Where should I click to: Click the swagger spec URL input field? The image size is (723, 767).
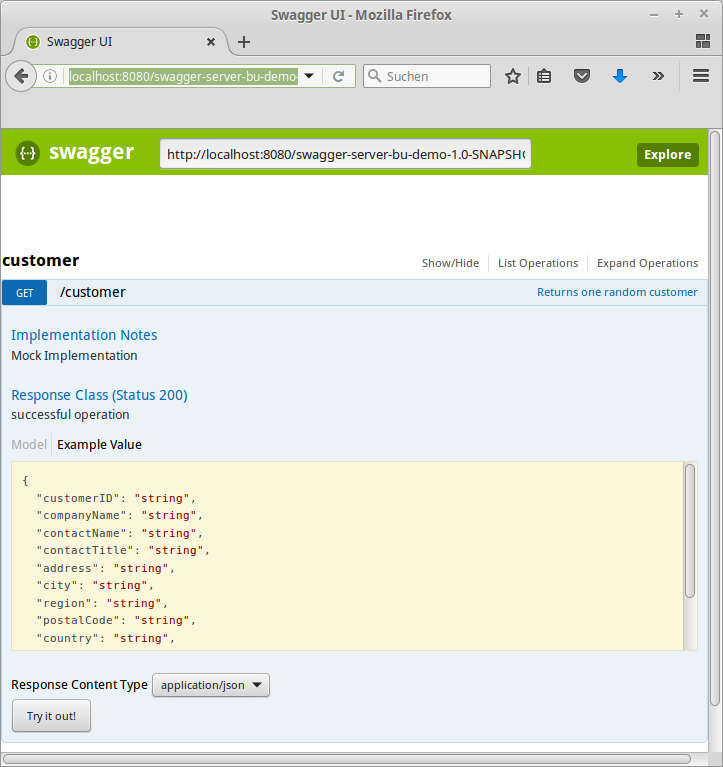[x=345, y=154]
